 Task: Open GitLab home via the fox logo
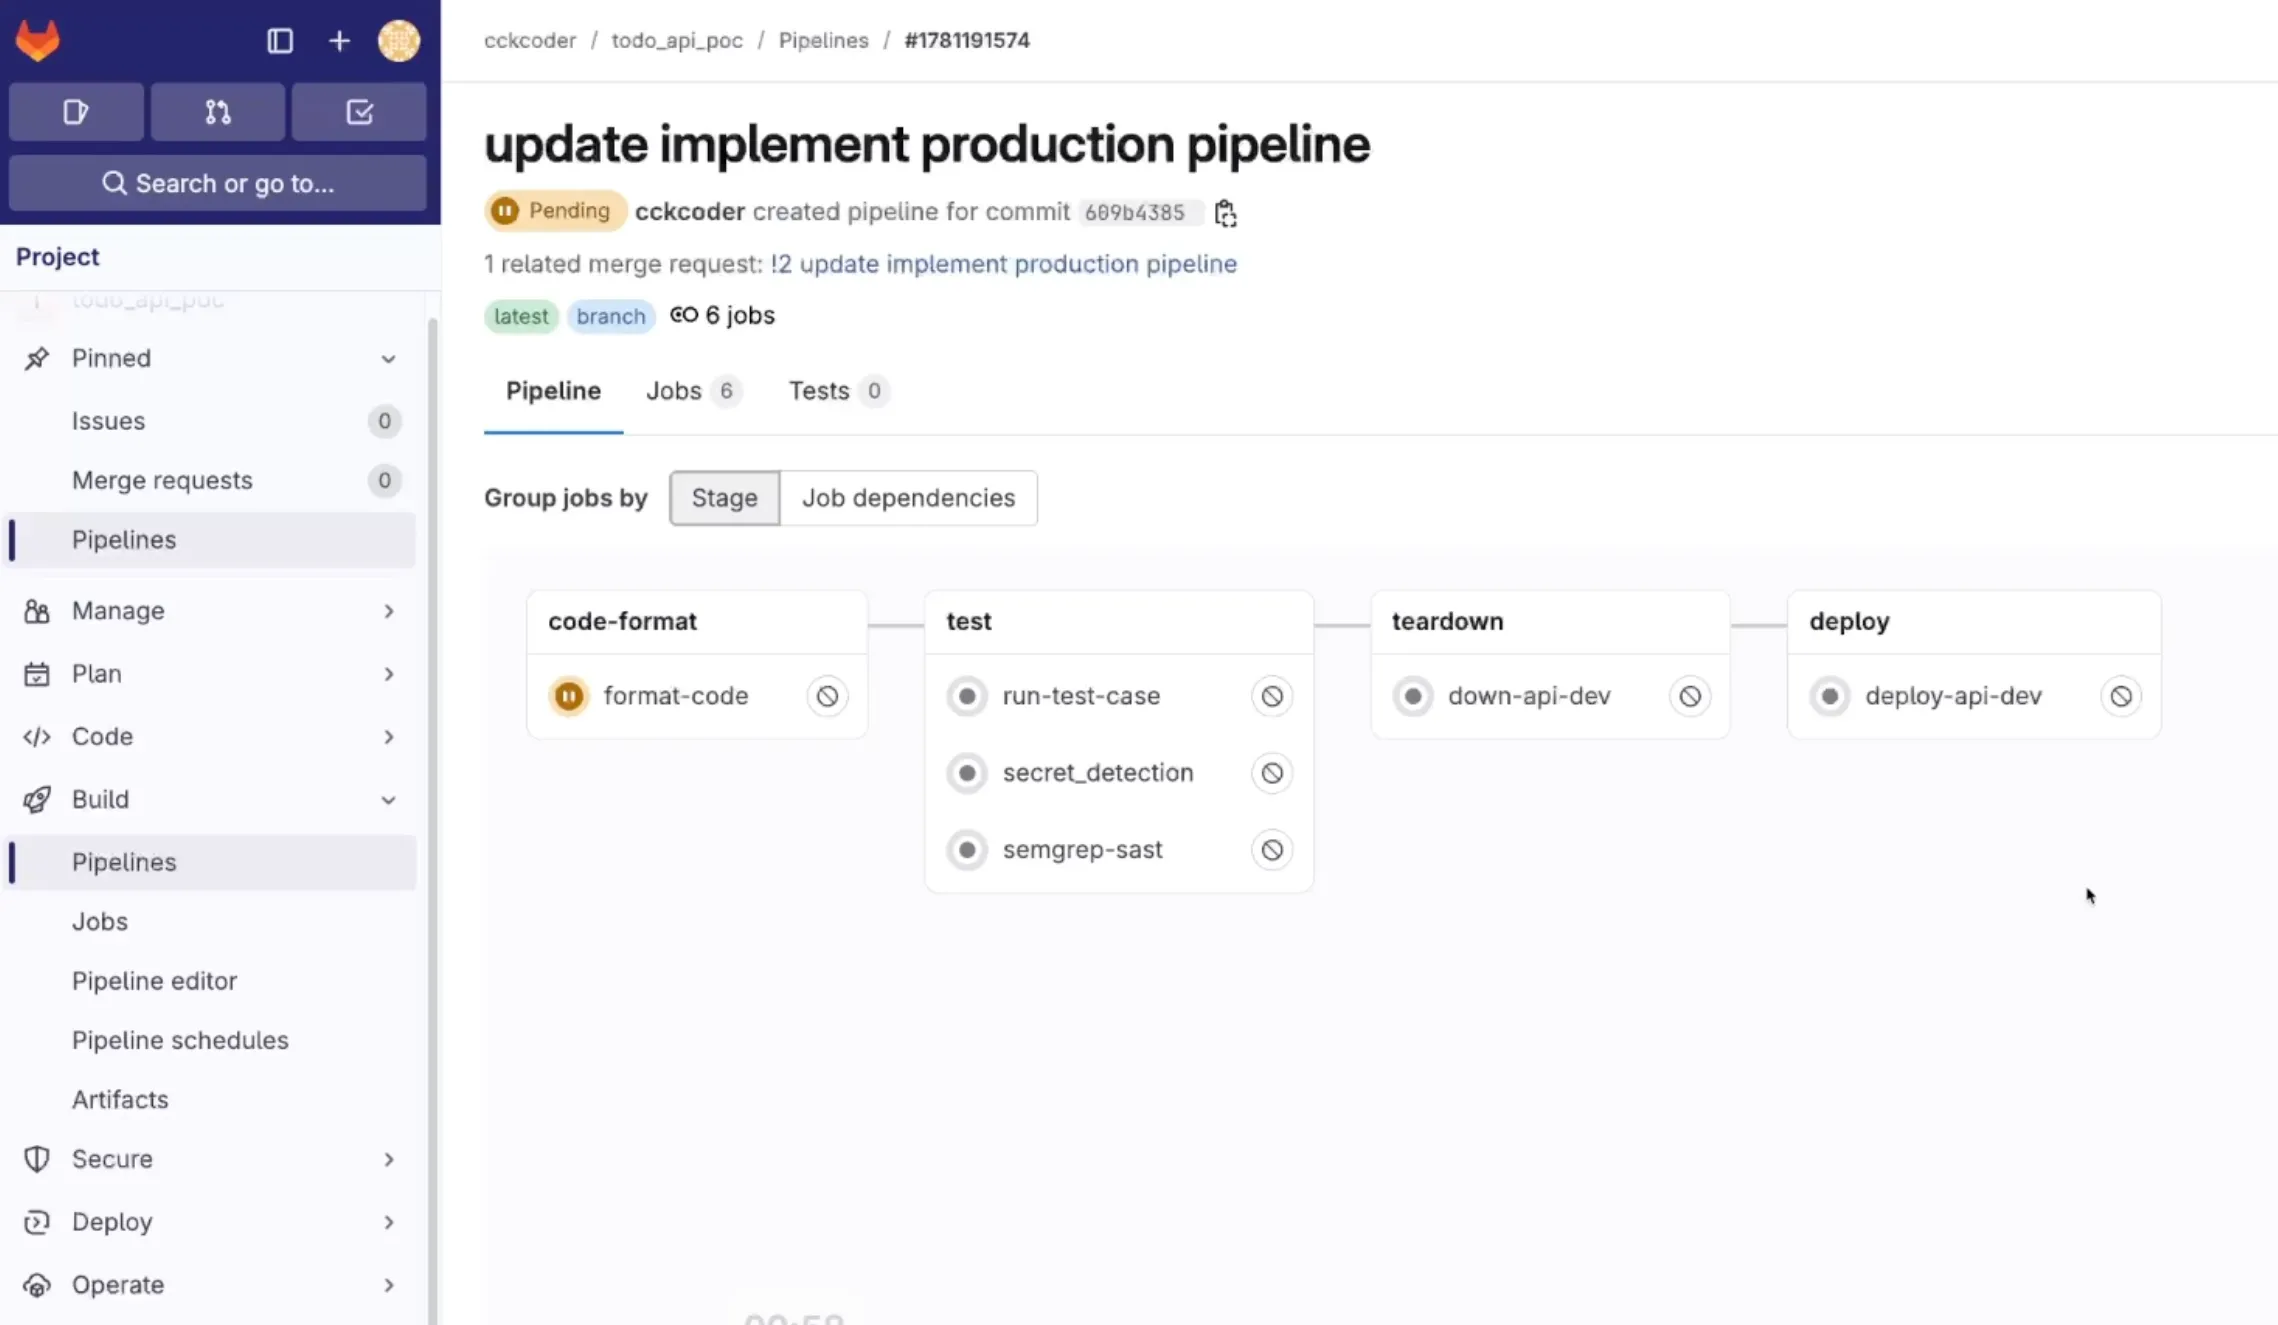[37, 39]
